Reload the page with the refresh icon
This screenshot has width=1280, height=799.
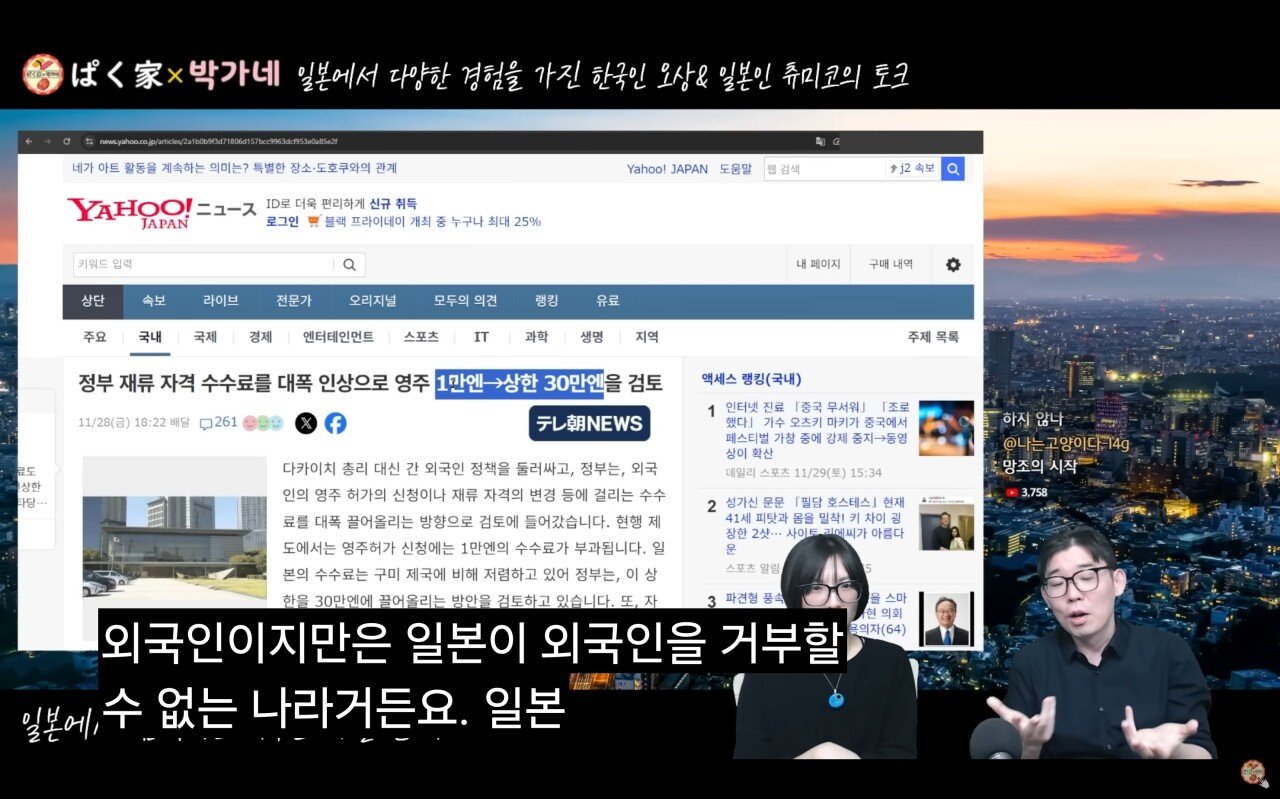click(x=67, y=141)
